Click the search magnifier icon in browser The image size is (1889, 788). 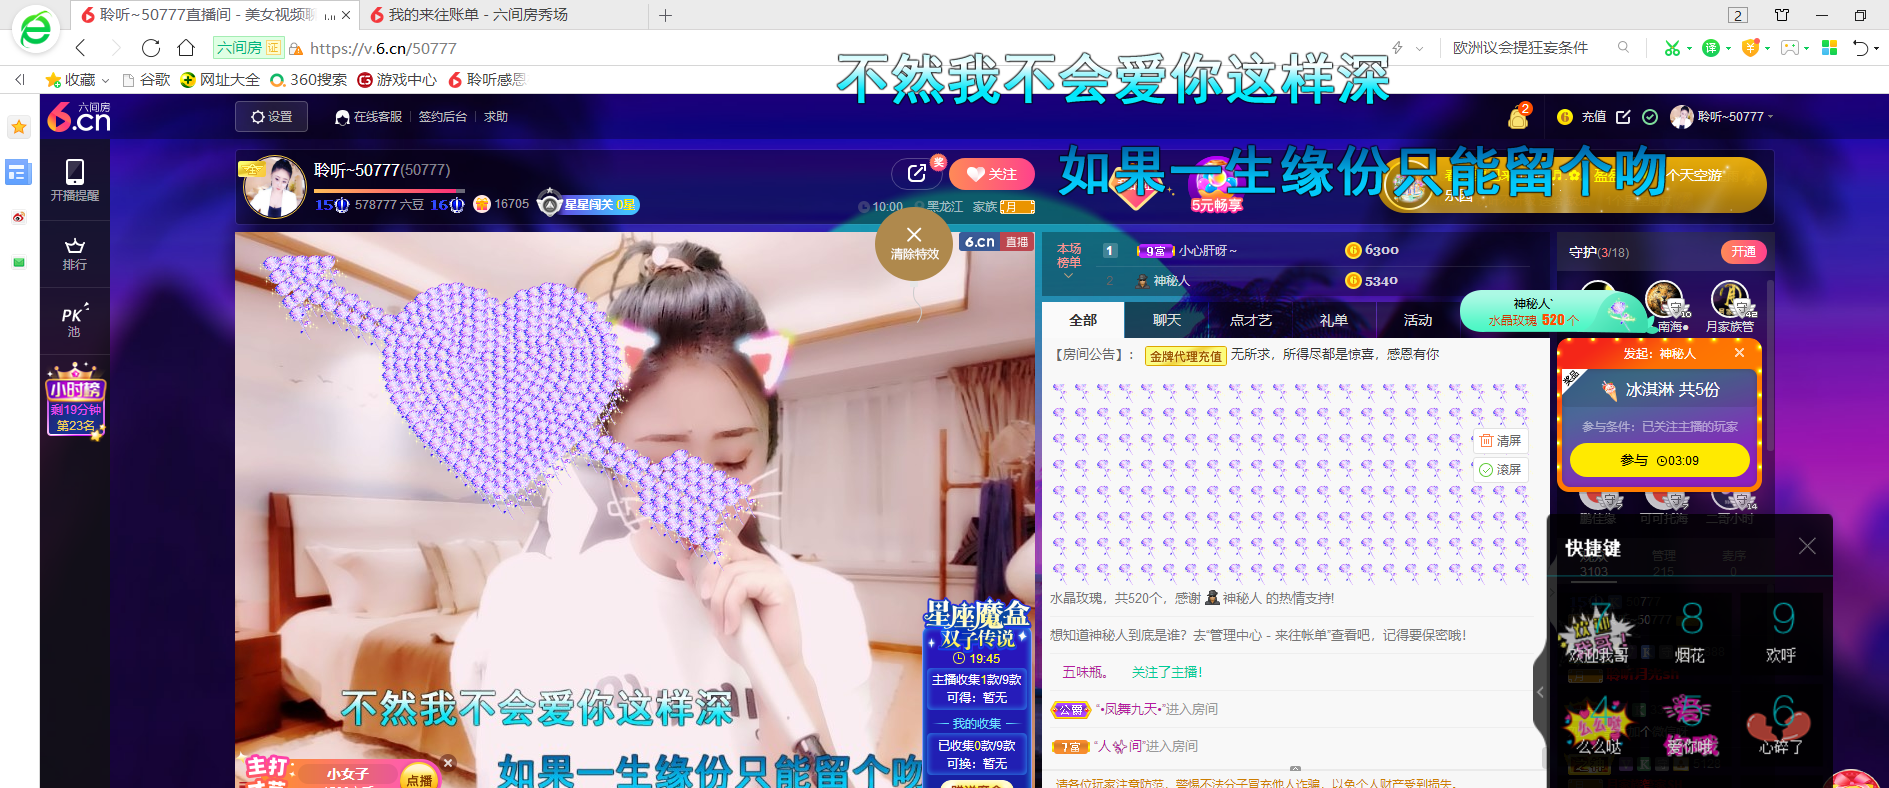coord(1623,47)
